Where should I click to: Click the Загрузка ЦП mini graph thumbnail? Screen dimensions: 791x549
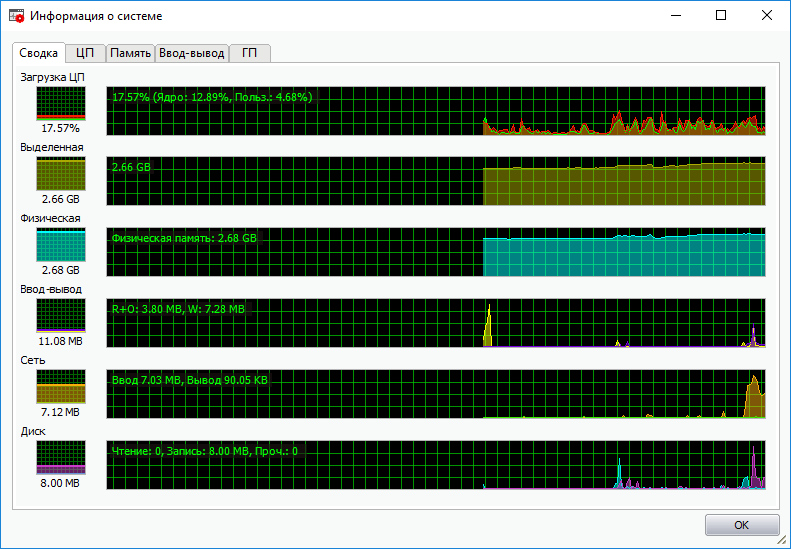61,103
